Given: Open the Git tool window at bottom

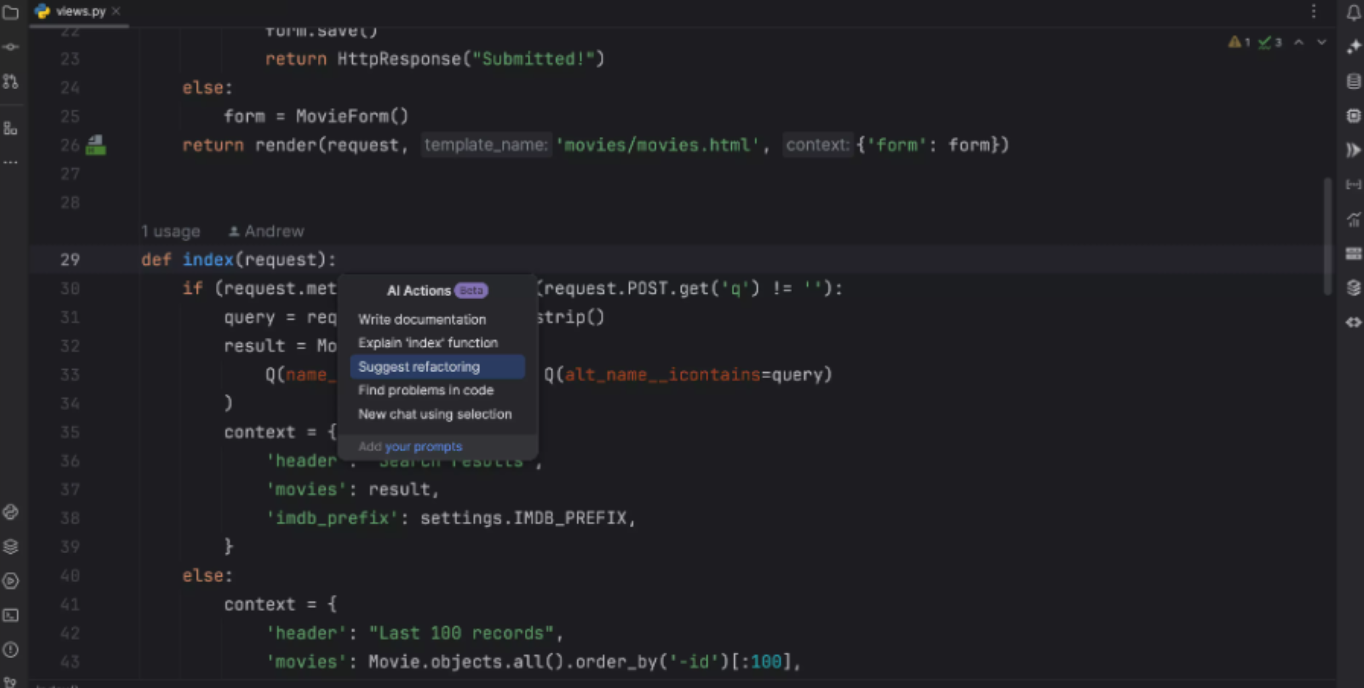Looking at the screenshot, I should point(10,682).
